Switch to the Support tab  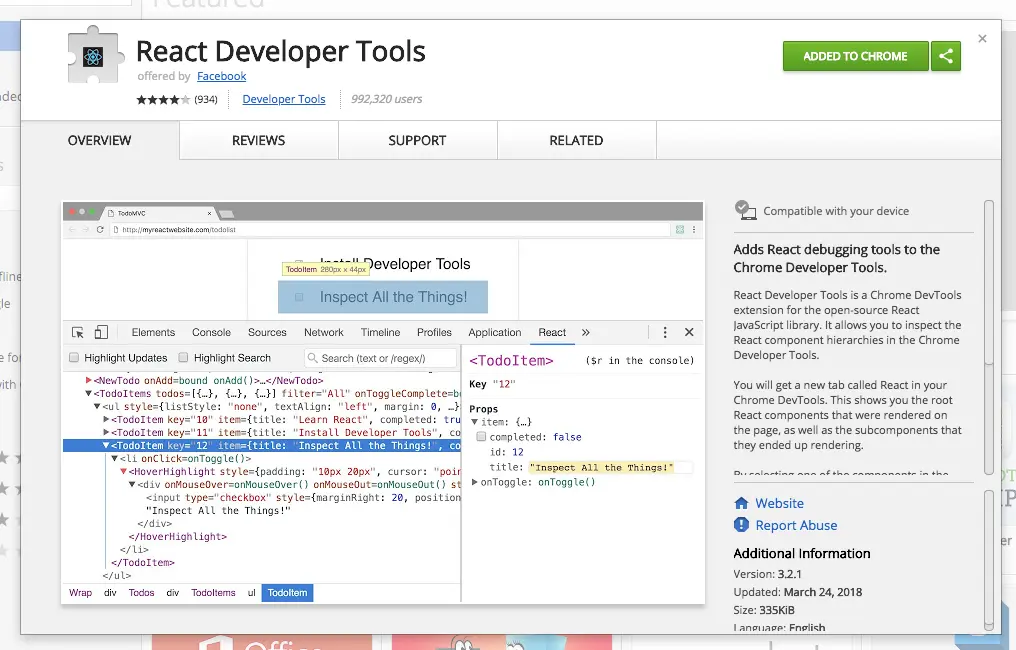coord(417,140)
